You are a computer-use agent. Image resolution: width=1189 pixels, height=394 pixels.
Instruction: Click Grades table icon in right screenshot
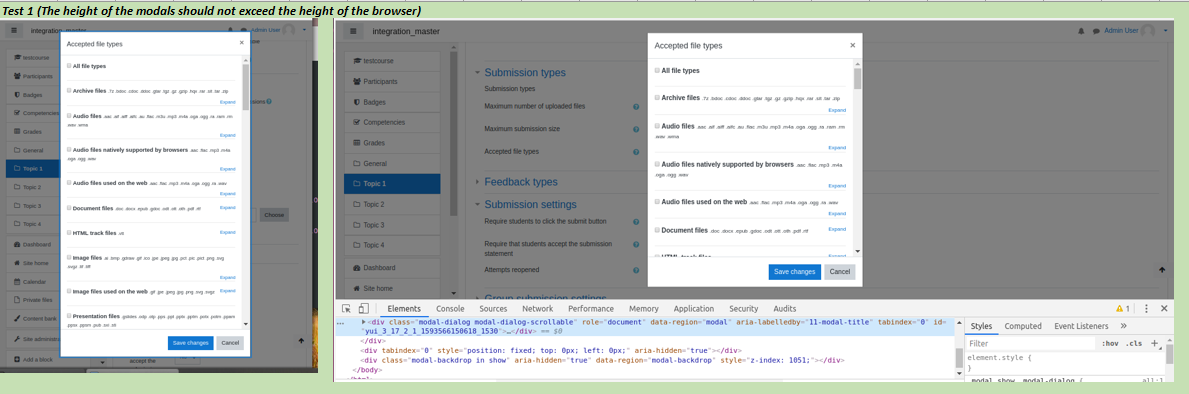358,142
